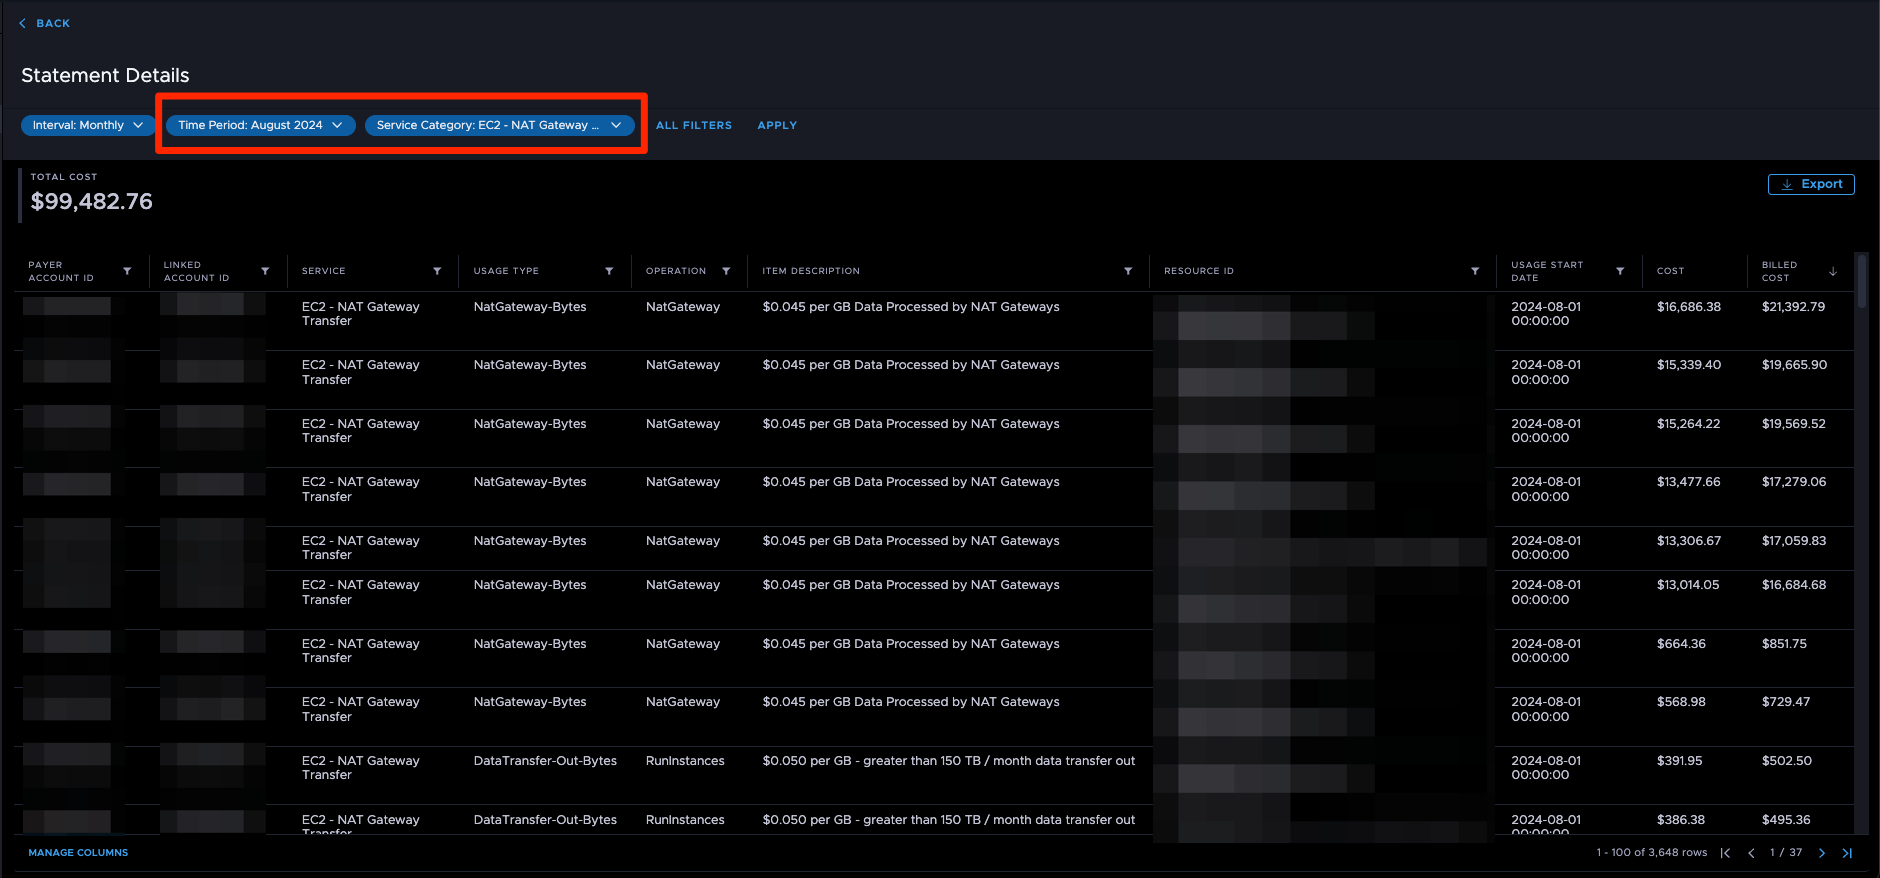This screenshot has height=878, width=1880.
Task: Open the Interval: Monthly dropdown
Action: point(87,125)
